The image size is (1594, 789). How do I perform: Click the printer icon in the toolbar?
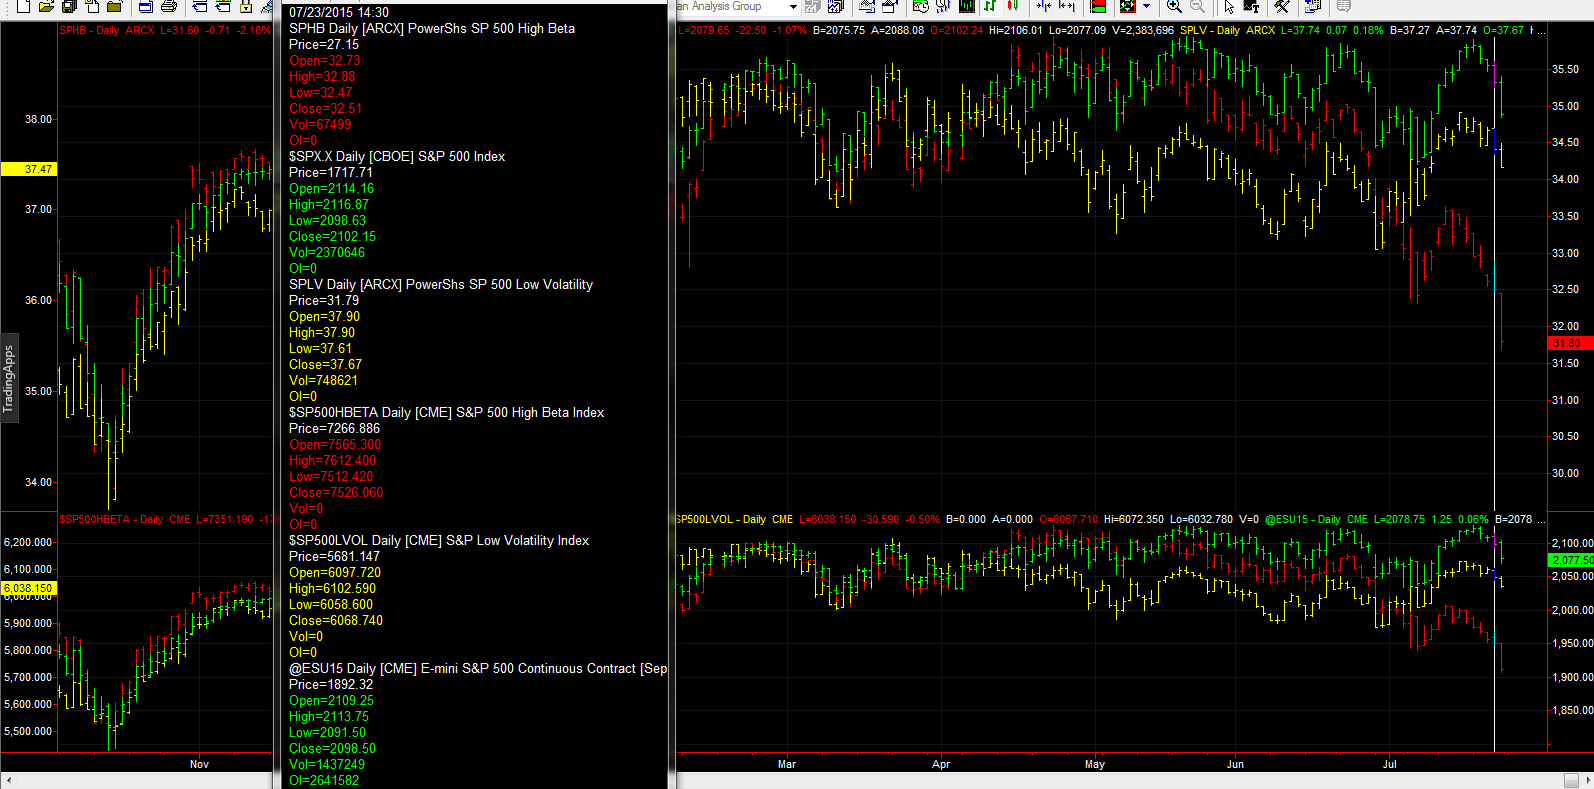pyautogui.click(x=169, y=6)
